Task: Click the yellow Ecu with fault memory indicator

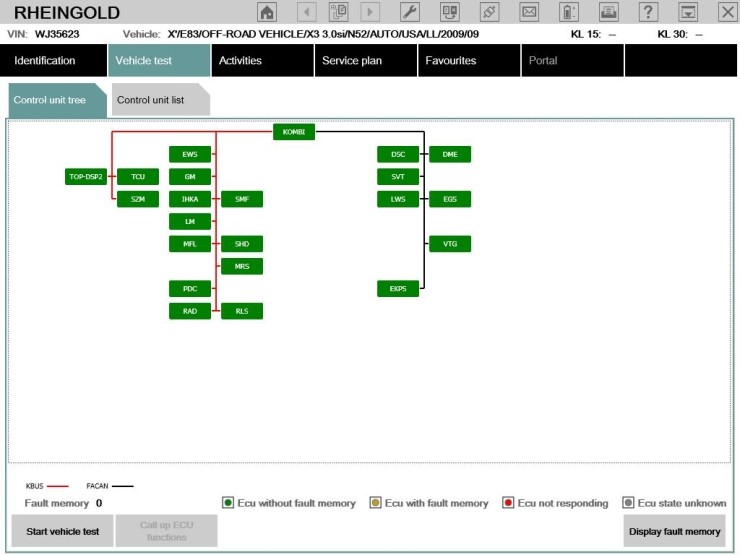Action: 375,503
